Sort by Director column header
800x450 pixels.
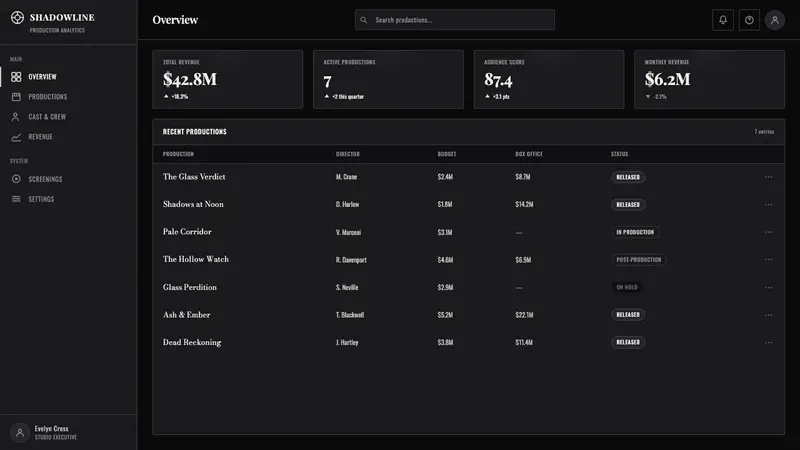pos(347,154)
